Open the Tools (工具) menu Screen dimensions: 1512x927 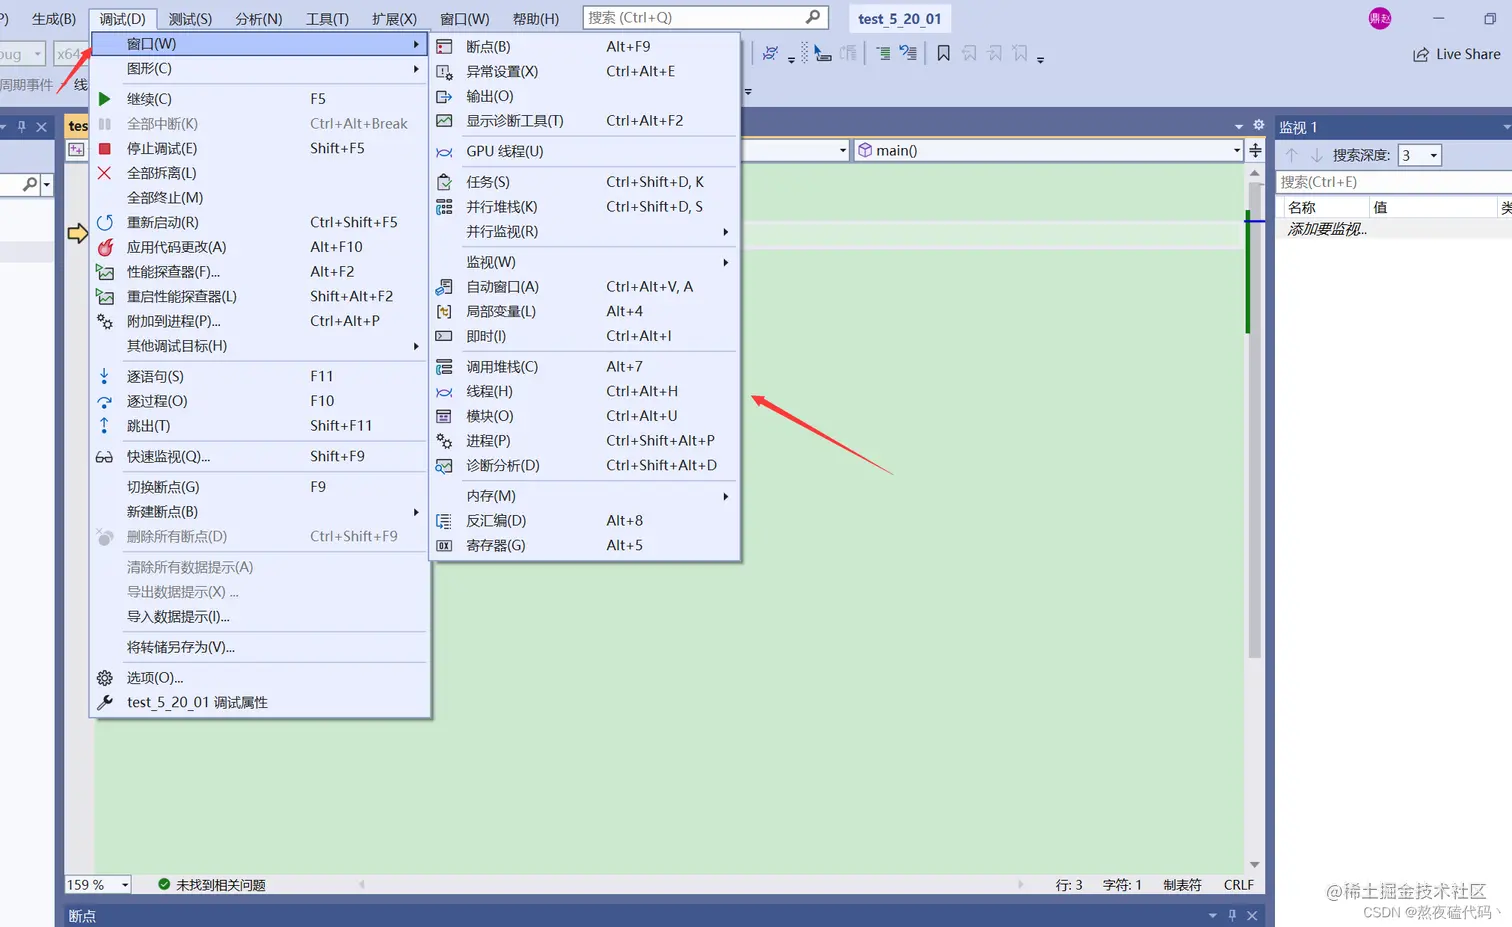point(327,19)
